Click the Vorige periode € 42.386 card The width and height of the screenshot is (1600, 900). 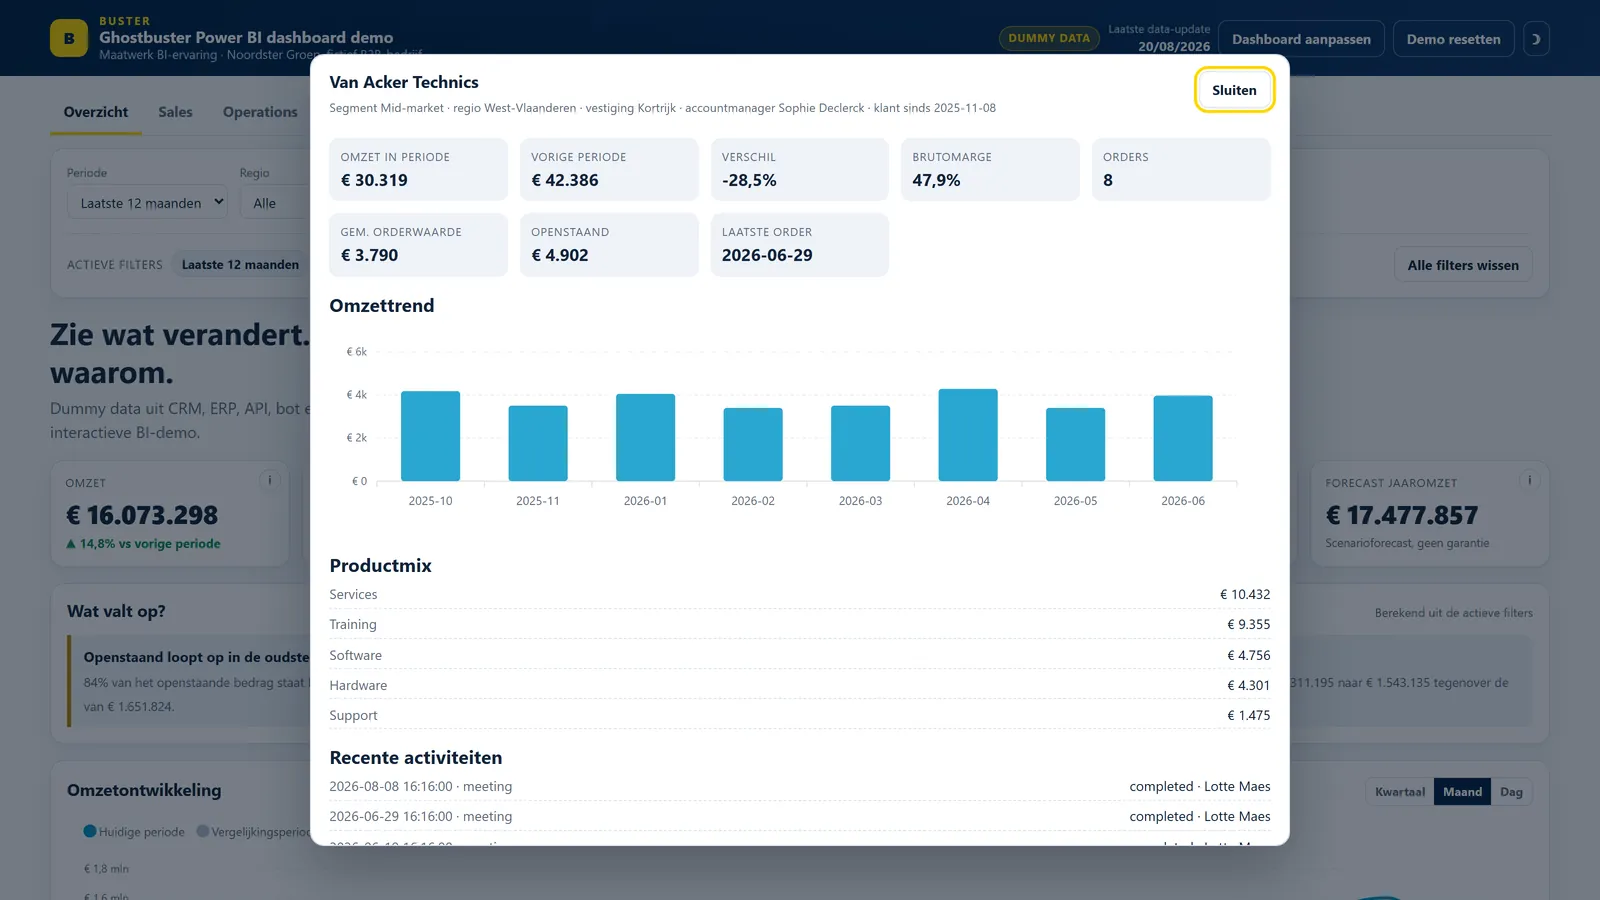(609, 170)
